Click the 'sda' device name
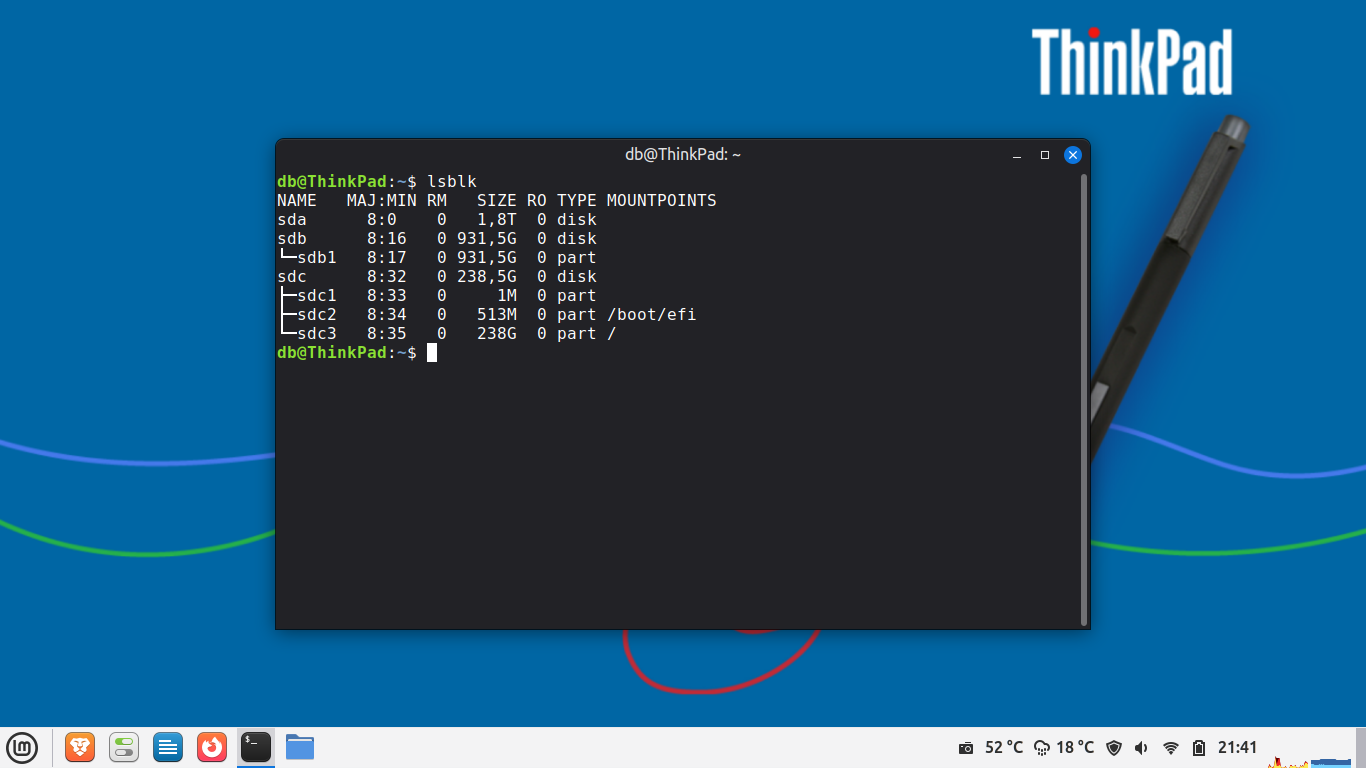The image size is (1366, 768). 292,219
